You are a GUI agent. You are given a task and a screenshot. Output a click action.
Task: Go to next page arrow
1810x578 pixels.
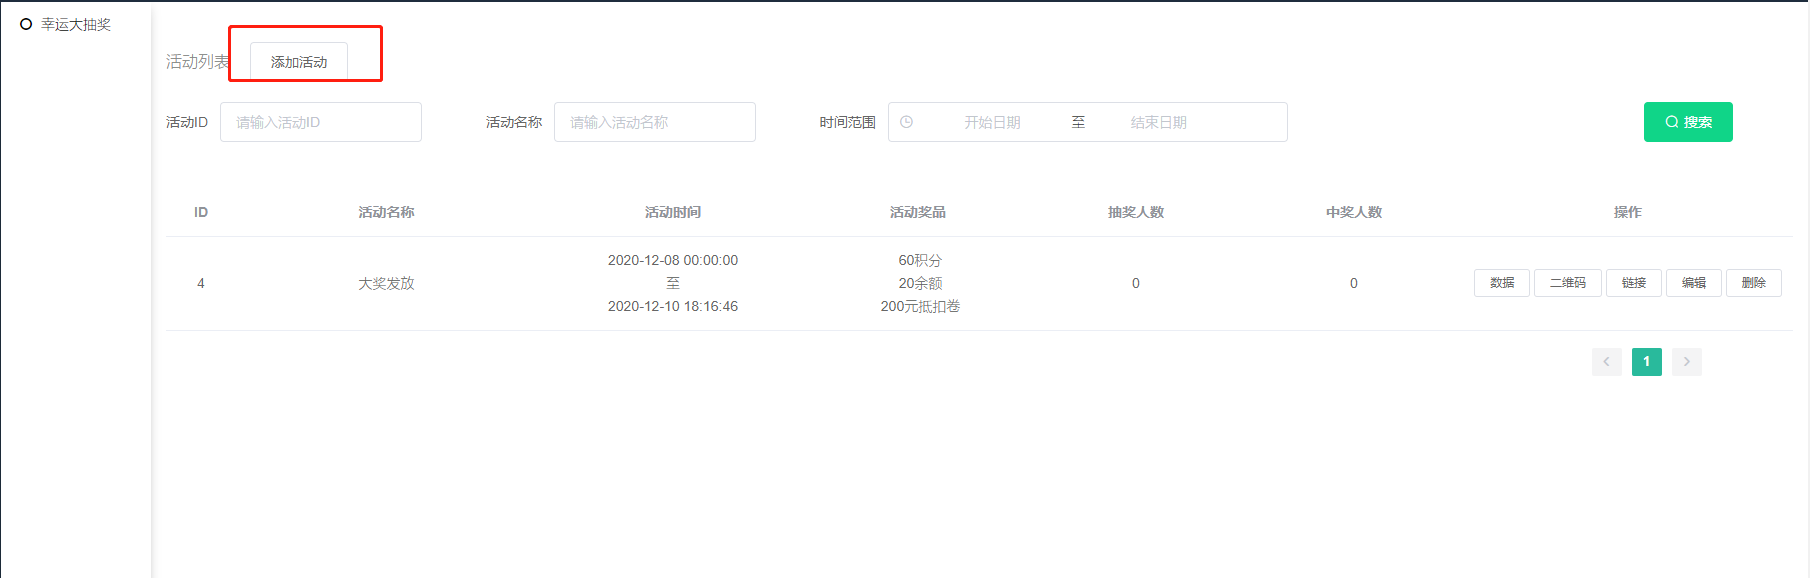click(x=1687, y=362)
